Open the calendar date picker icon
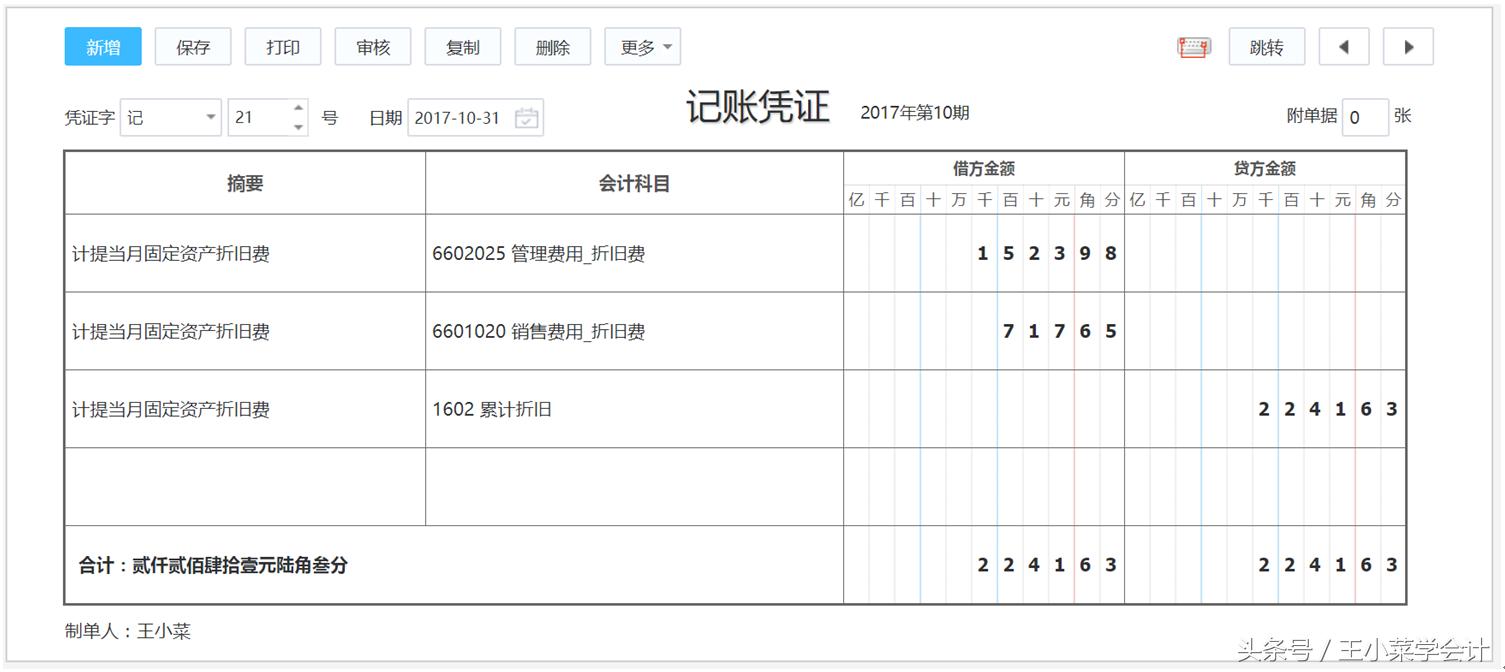Image resolution: width=1505 pixels, height=672 pixels. [x=527, y=118]
